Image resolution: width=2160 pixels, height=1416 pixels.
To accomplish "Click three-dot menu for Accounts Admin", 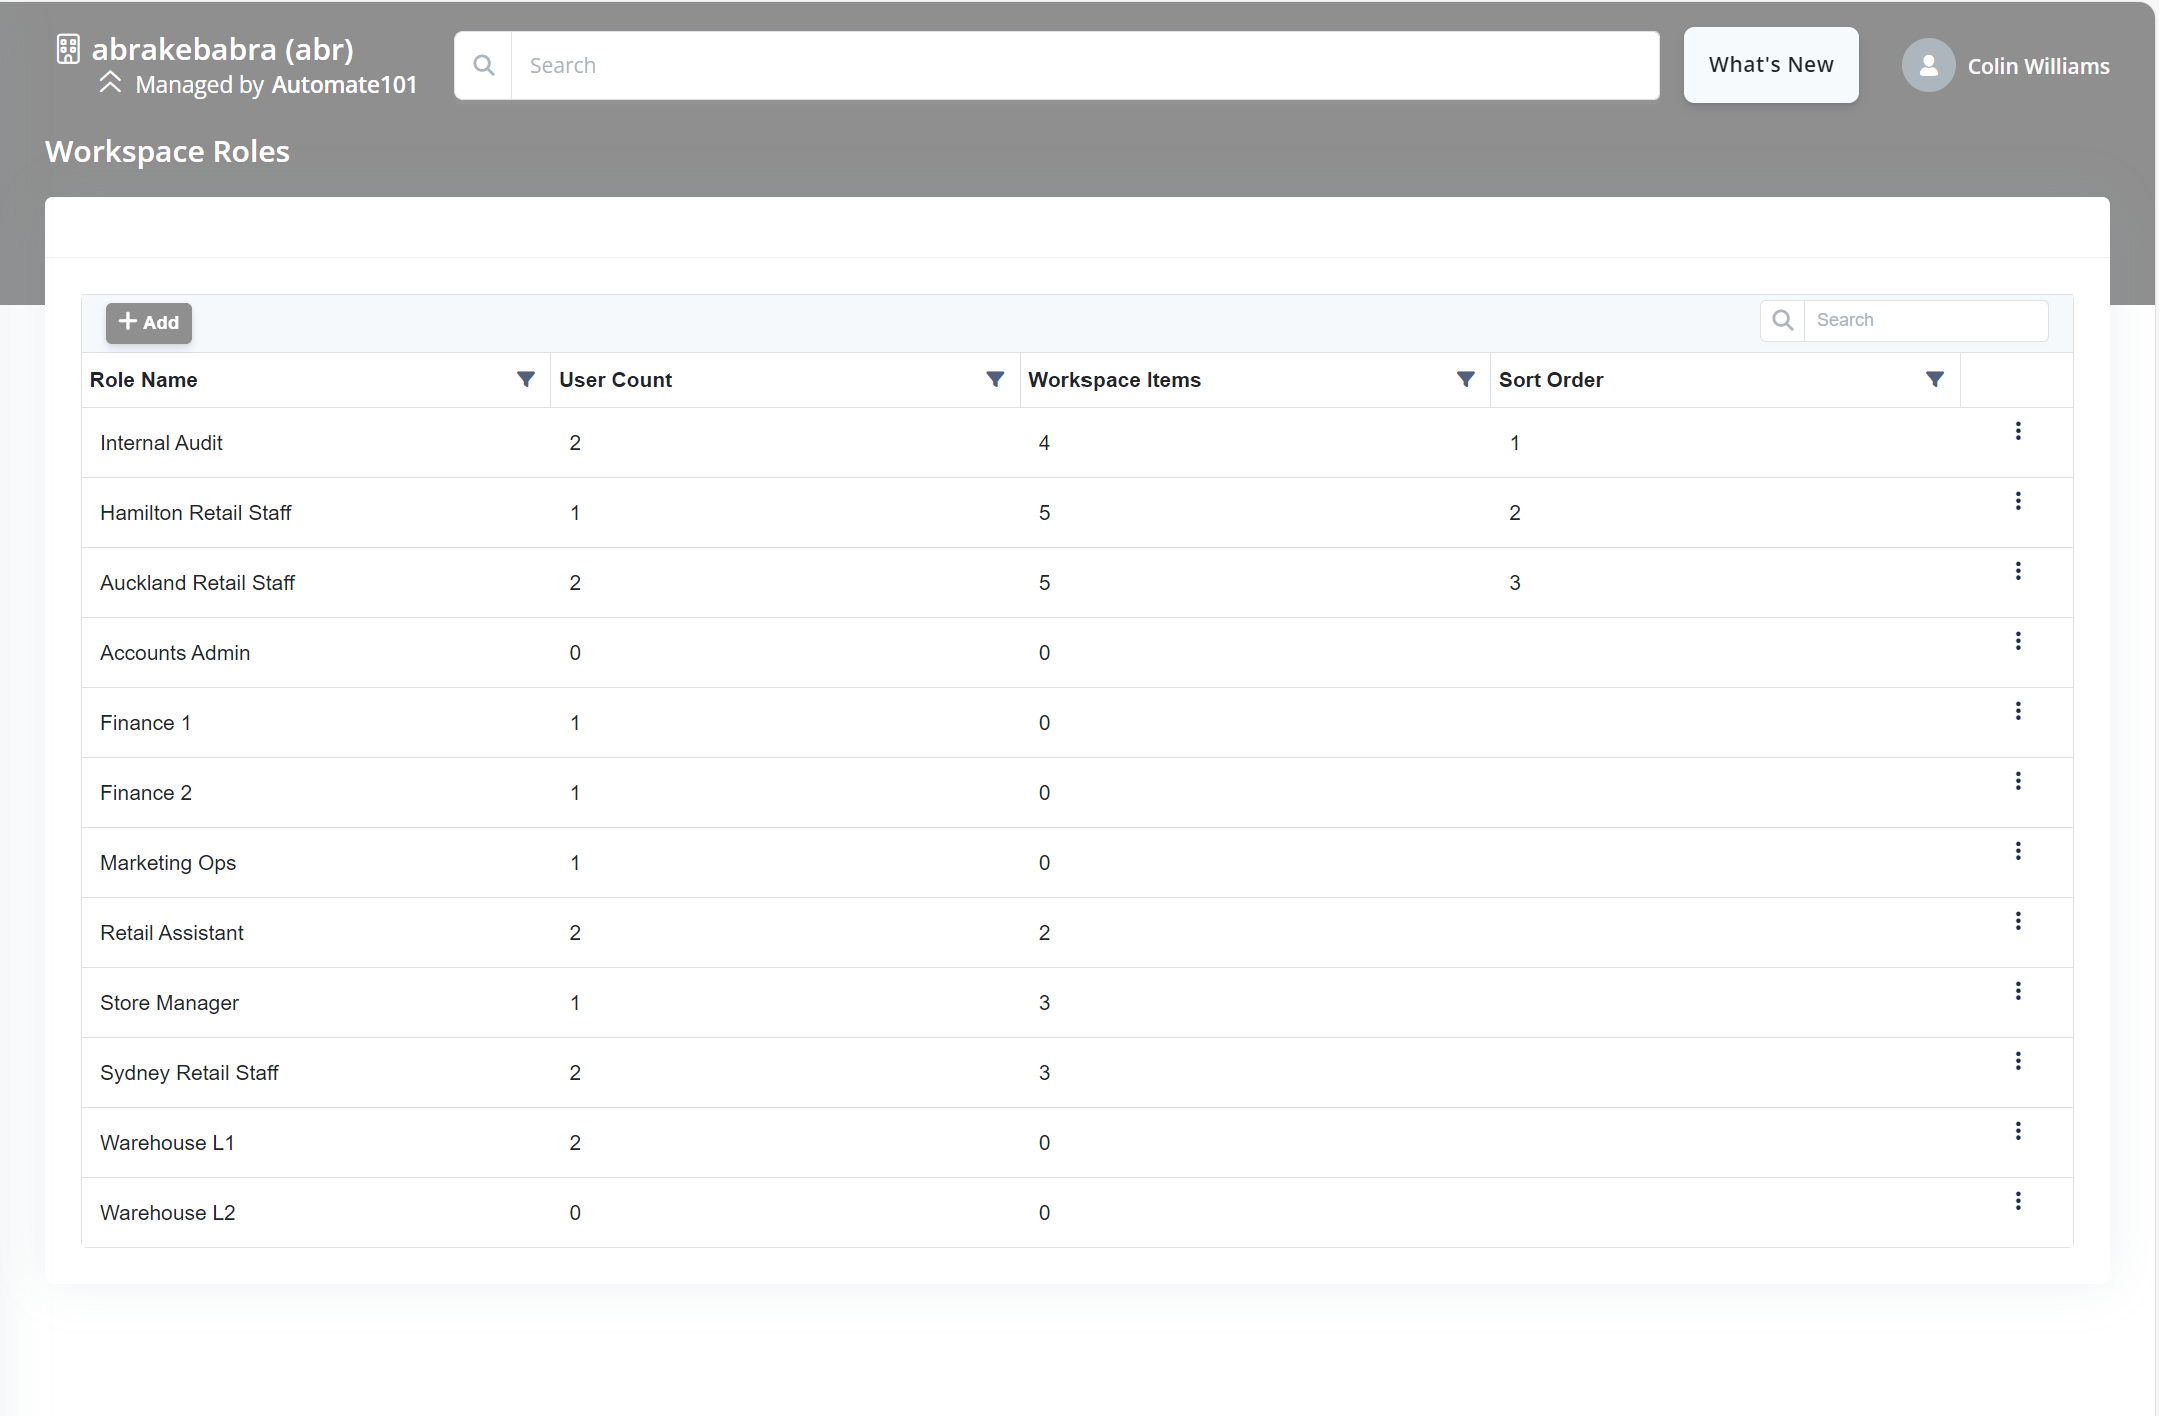I will tap(2018, 641).
